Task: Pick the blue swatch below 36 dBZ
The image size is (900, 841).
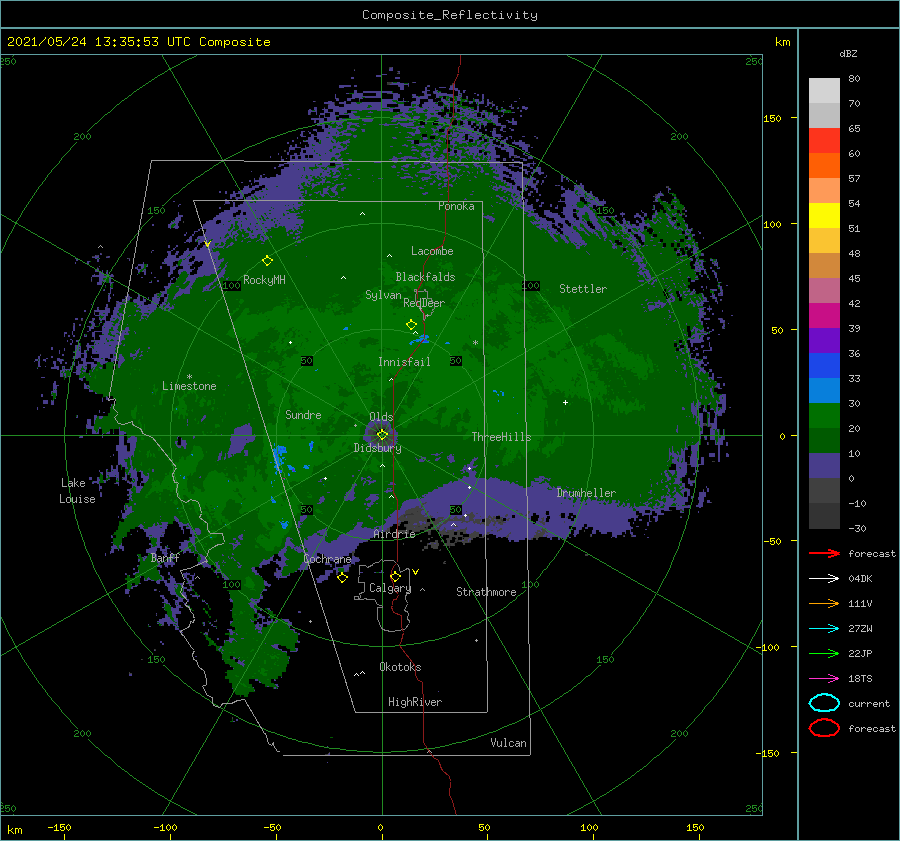Action: coord(824,365)
